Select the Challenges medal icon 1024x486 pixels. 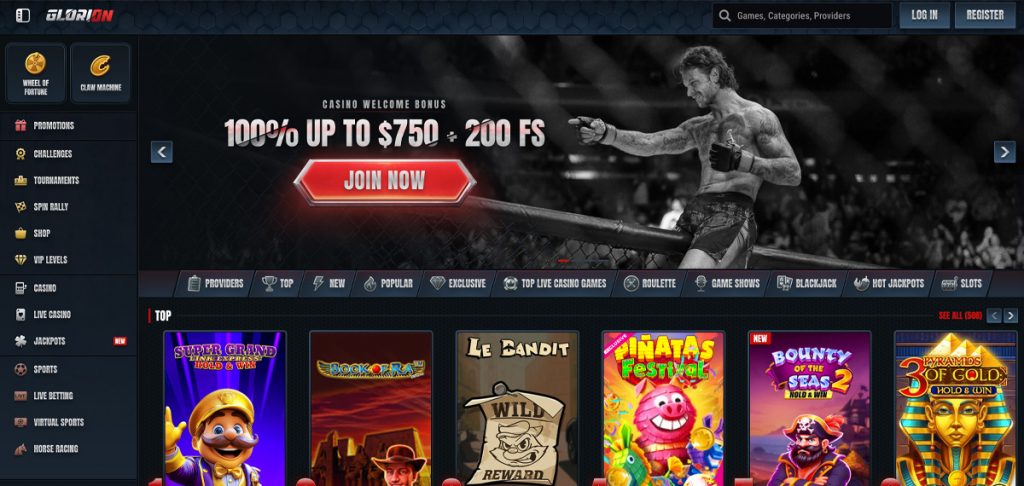tap(21, 154)
